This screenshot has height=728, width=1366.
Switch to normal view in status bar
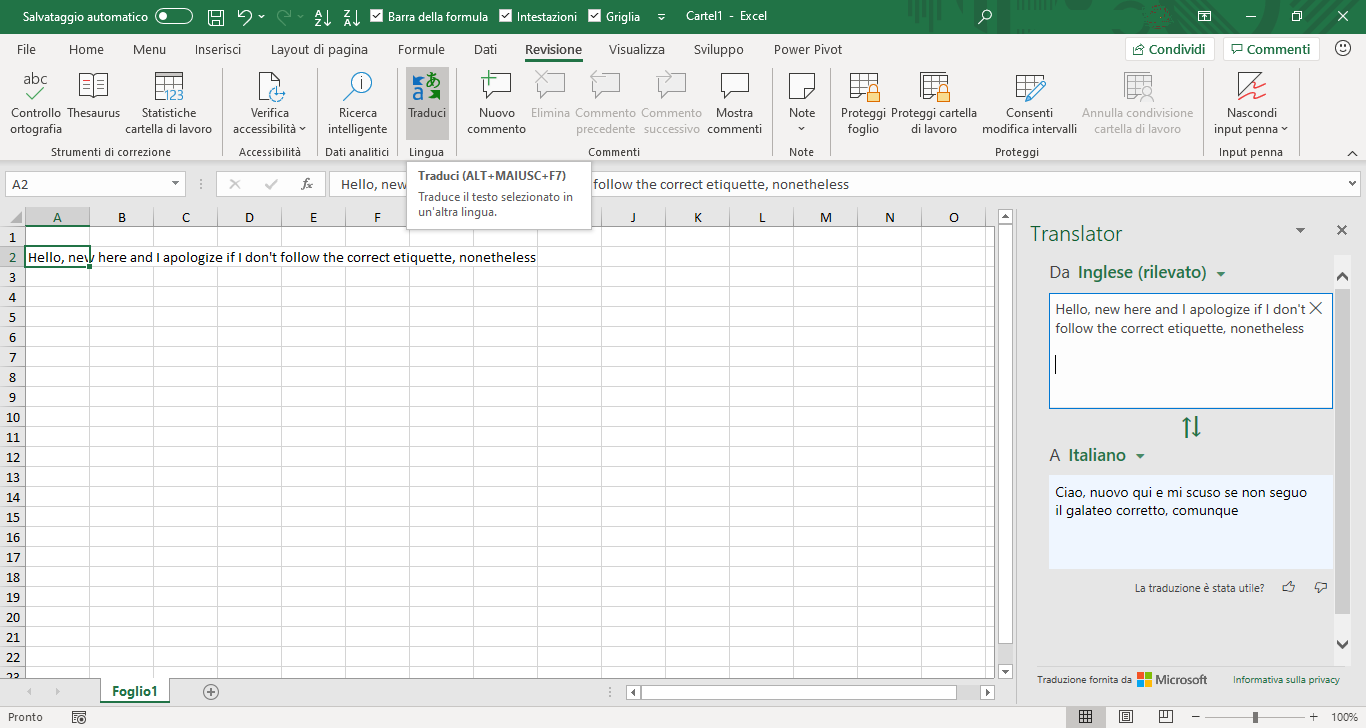pyautogui.click(x=1085, y=717)
